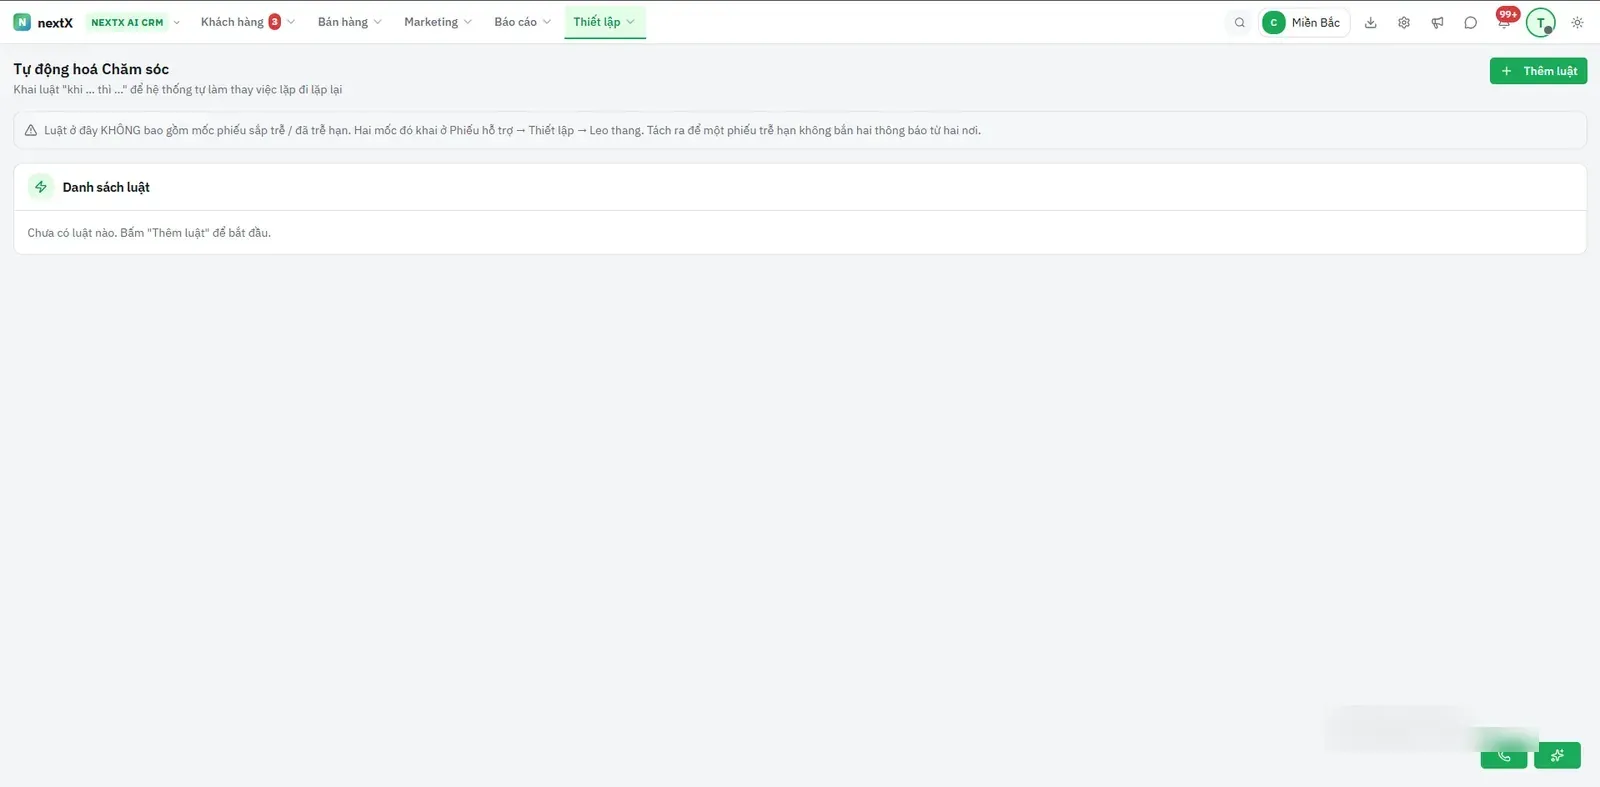Image resolution: width=1600 pixels, height=787 pixels.
Task: Open the chat bubble icon
Action: (x=1470, y=22)
